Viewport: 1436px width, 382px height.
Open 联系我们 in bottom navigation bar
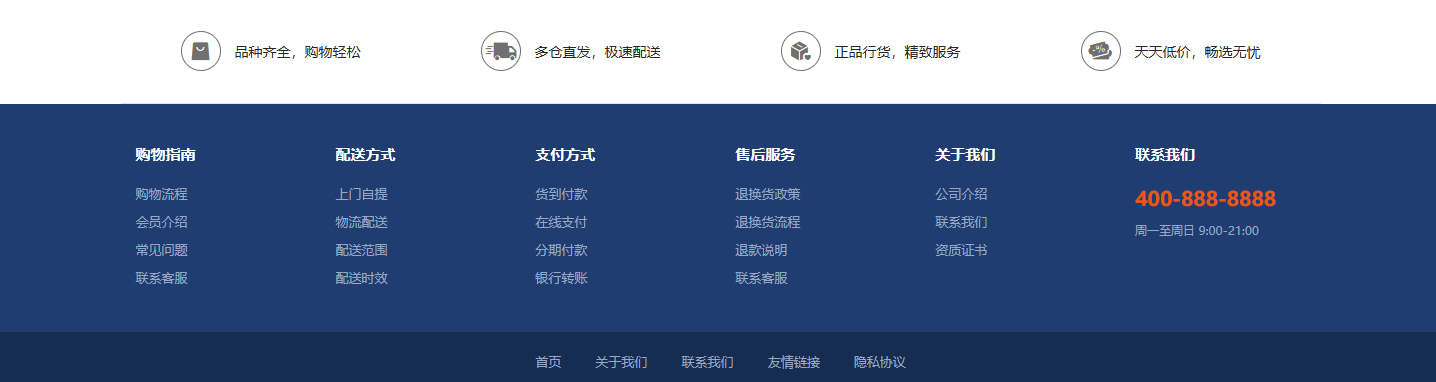tap(708, 362)
